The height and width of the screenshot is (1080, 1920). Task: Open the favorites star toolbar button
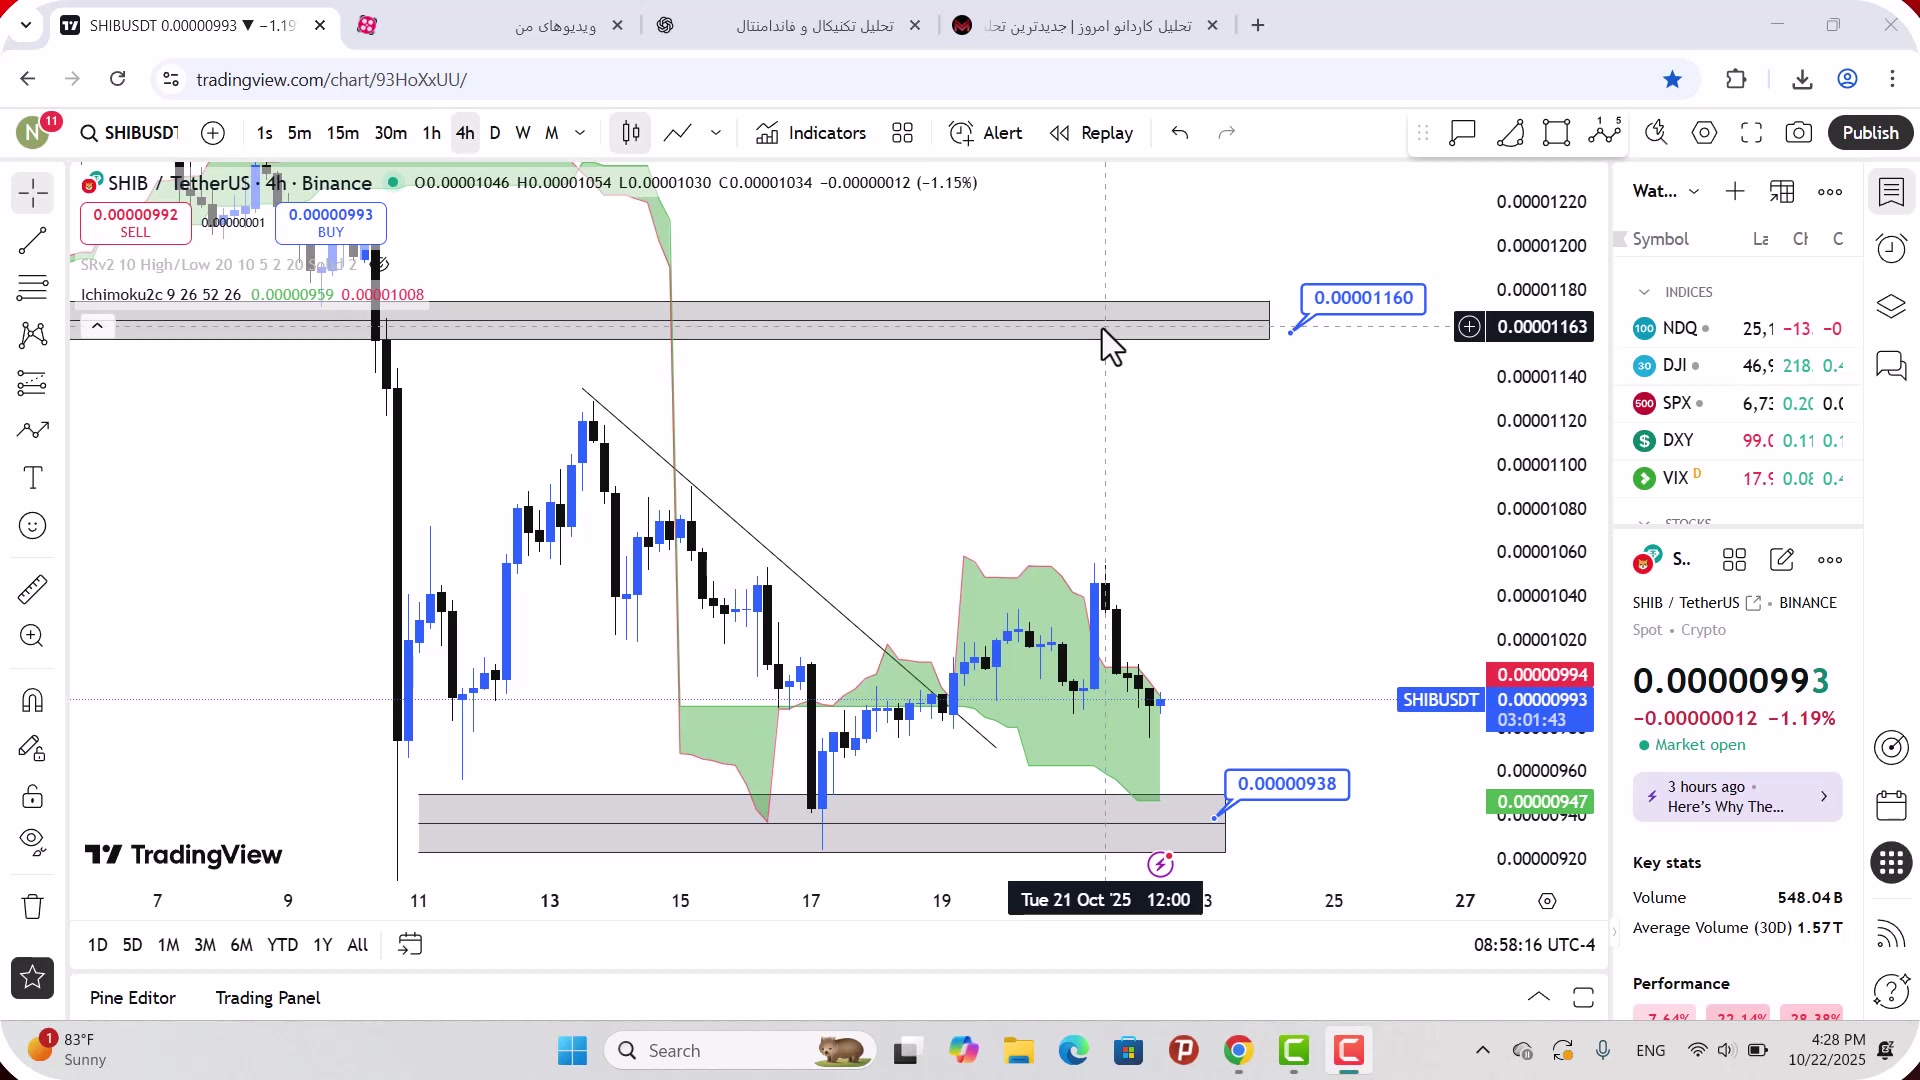33,978
